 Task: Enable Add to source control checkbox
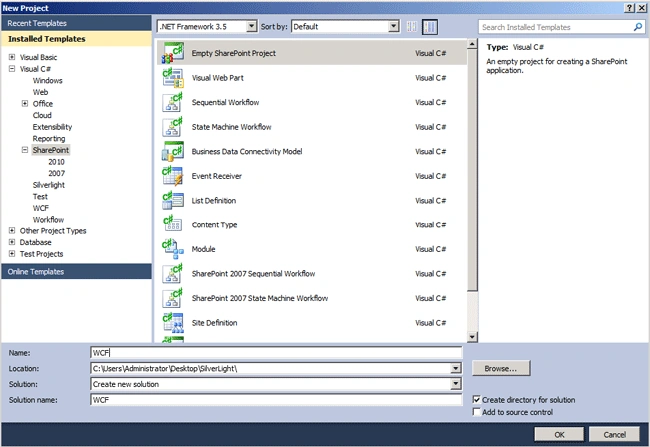[477, 412]
